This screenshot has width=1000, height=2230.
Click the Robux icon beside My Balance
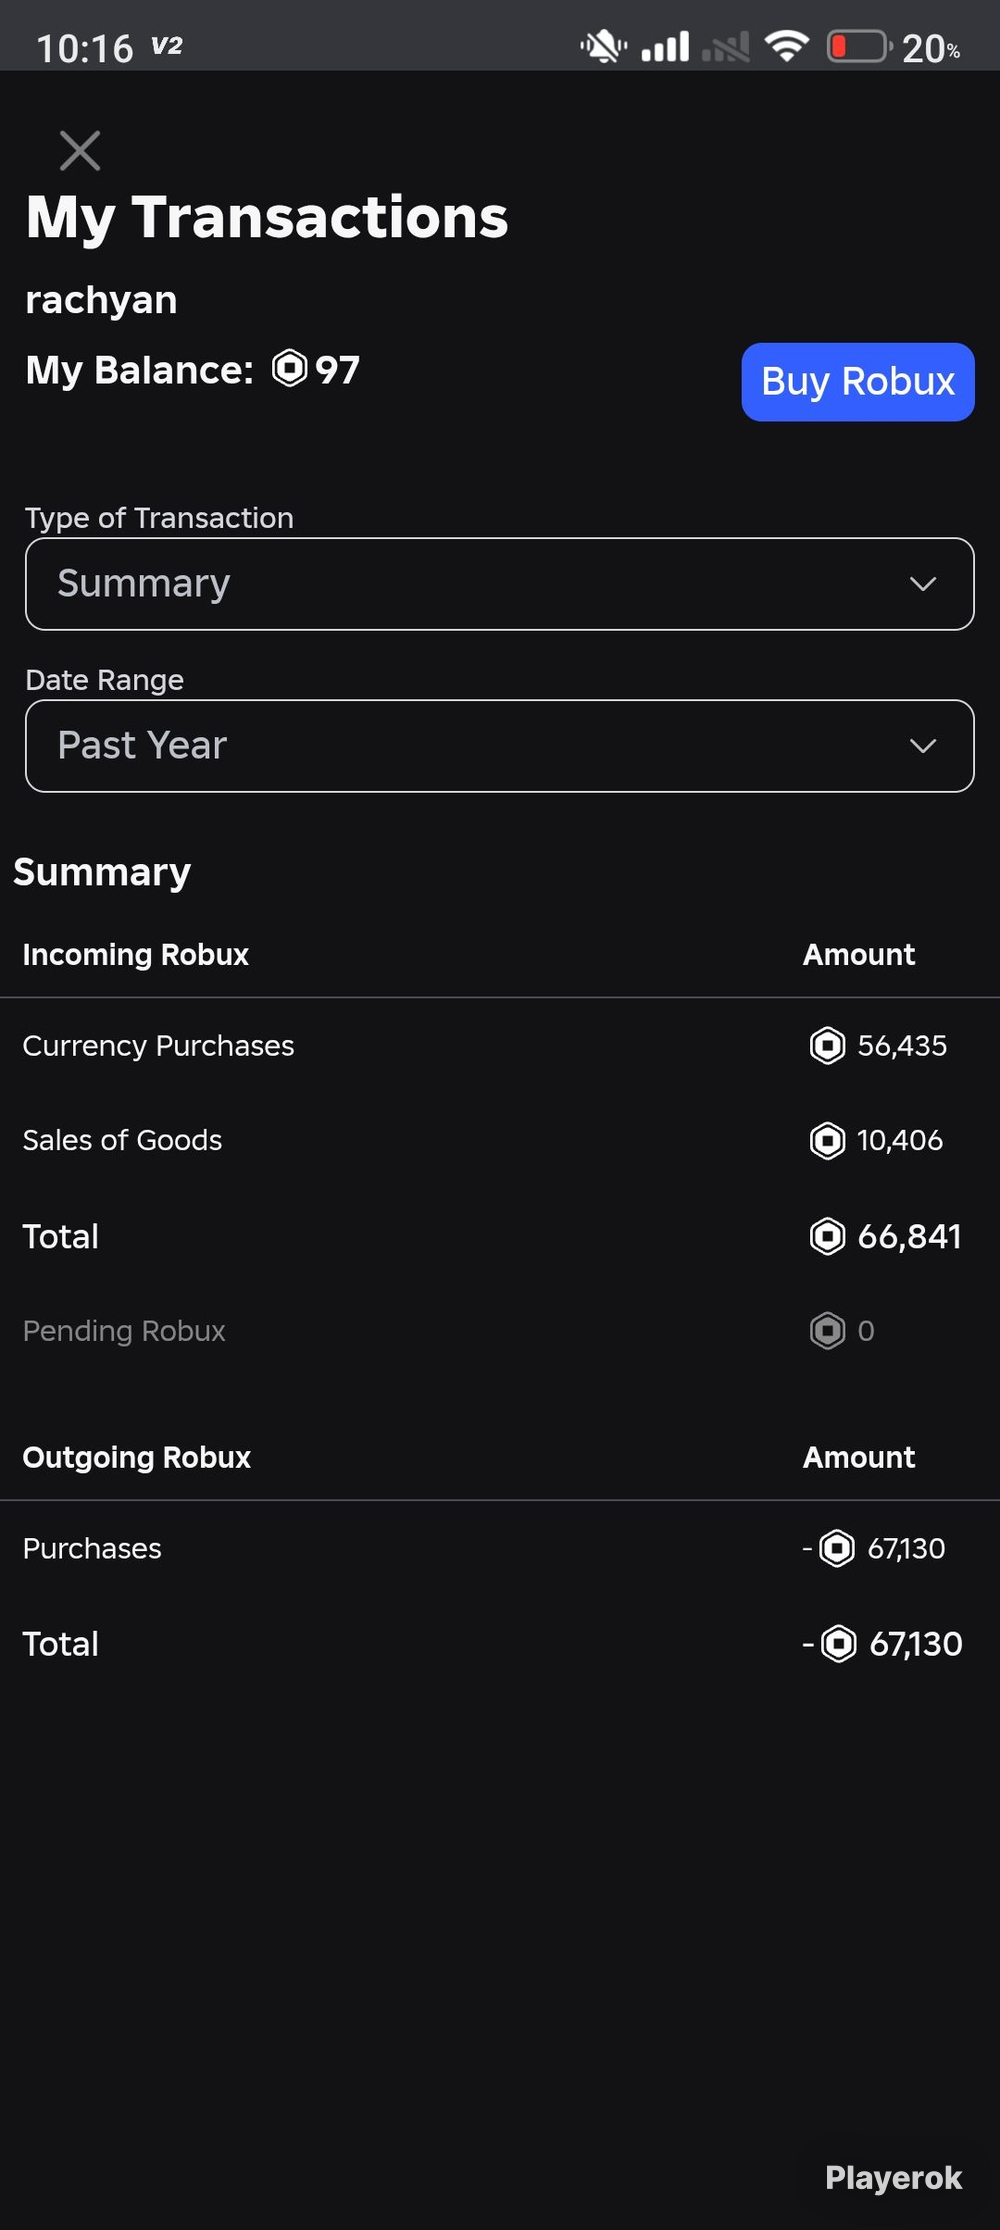(x=290, y=368)
